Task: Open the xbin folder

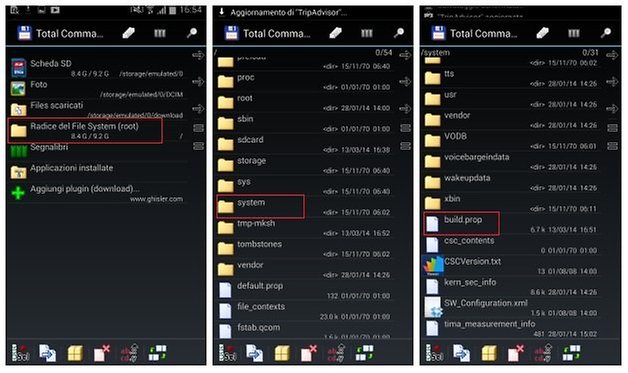Action: click(511, 203)
